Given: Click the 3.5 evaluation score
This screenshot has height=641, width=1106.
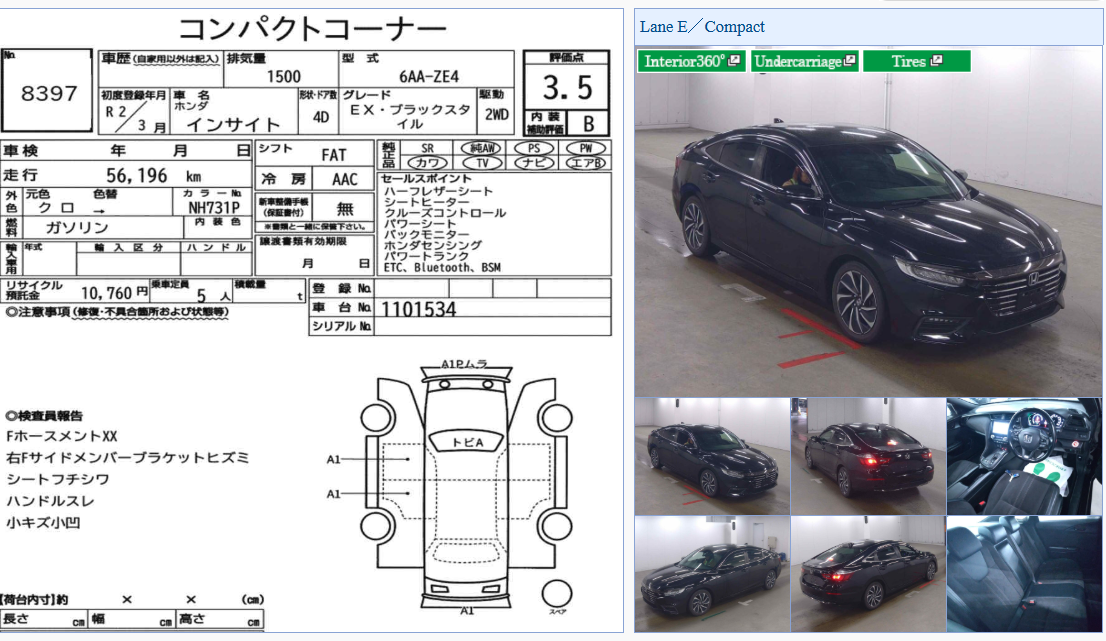Looking at the screenshot, I should pos(567,88).
